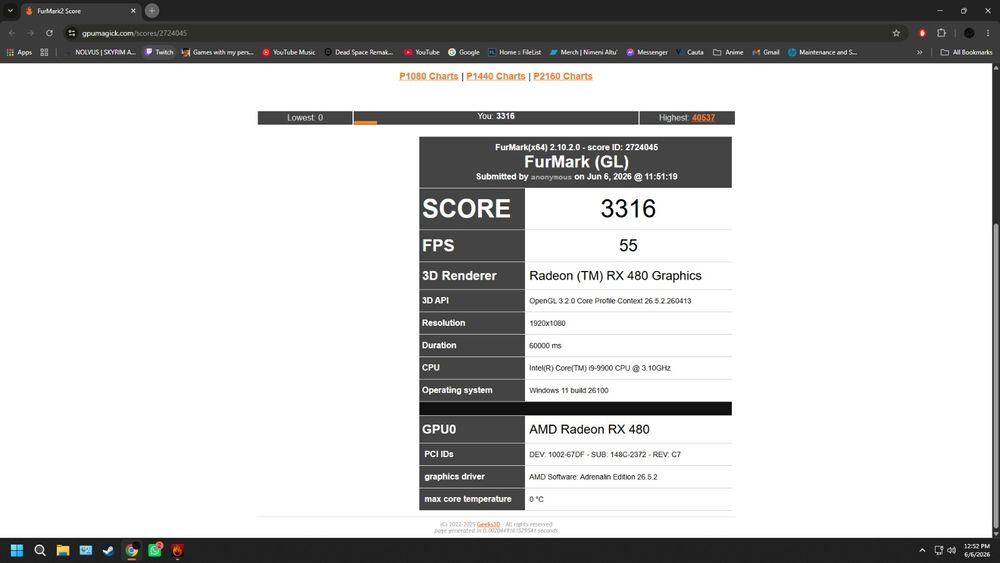Image resolution: width=1000 pixels, height=563 pixels.
Task: Select the FurMark2 Score browser tab
Action: [80, 11]
